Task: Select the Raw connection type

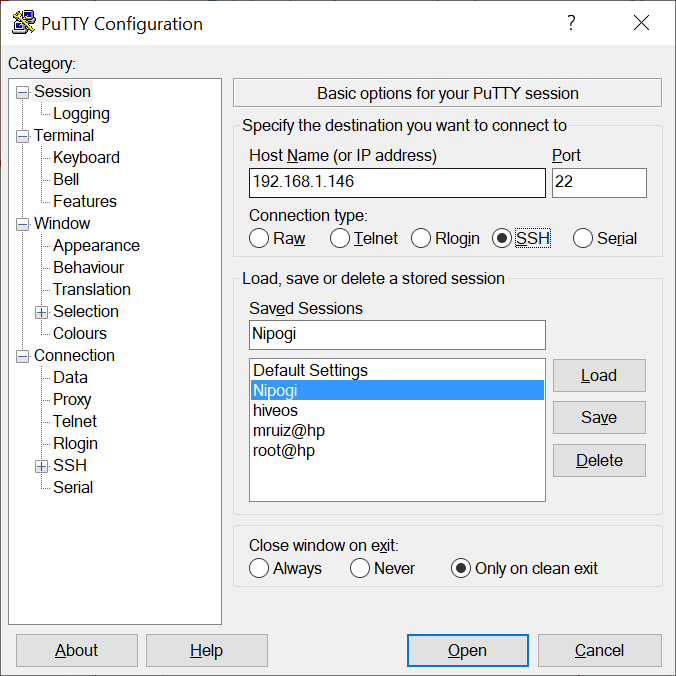Action: 259,238
